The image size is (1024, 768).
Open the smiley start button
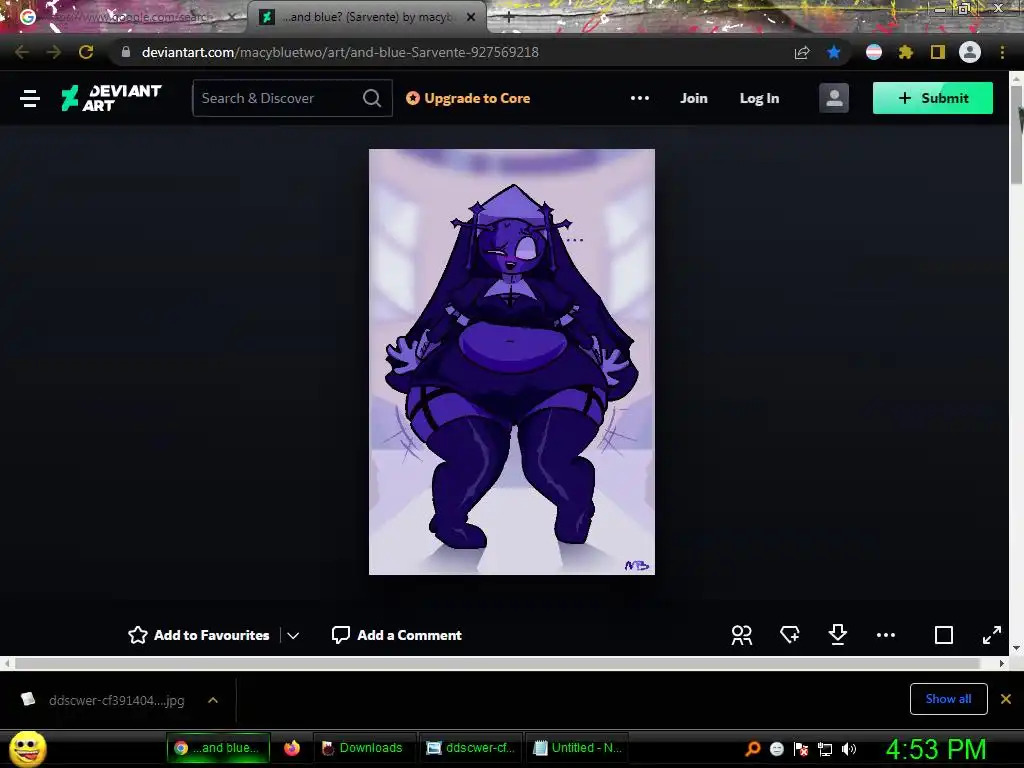point(28,748)
